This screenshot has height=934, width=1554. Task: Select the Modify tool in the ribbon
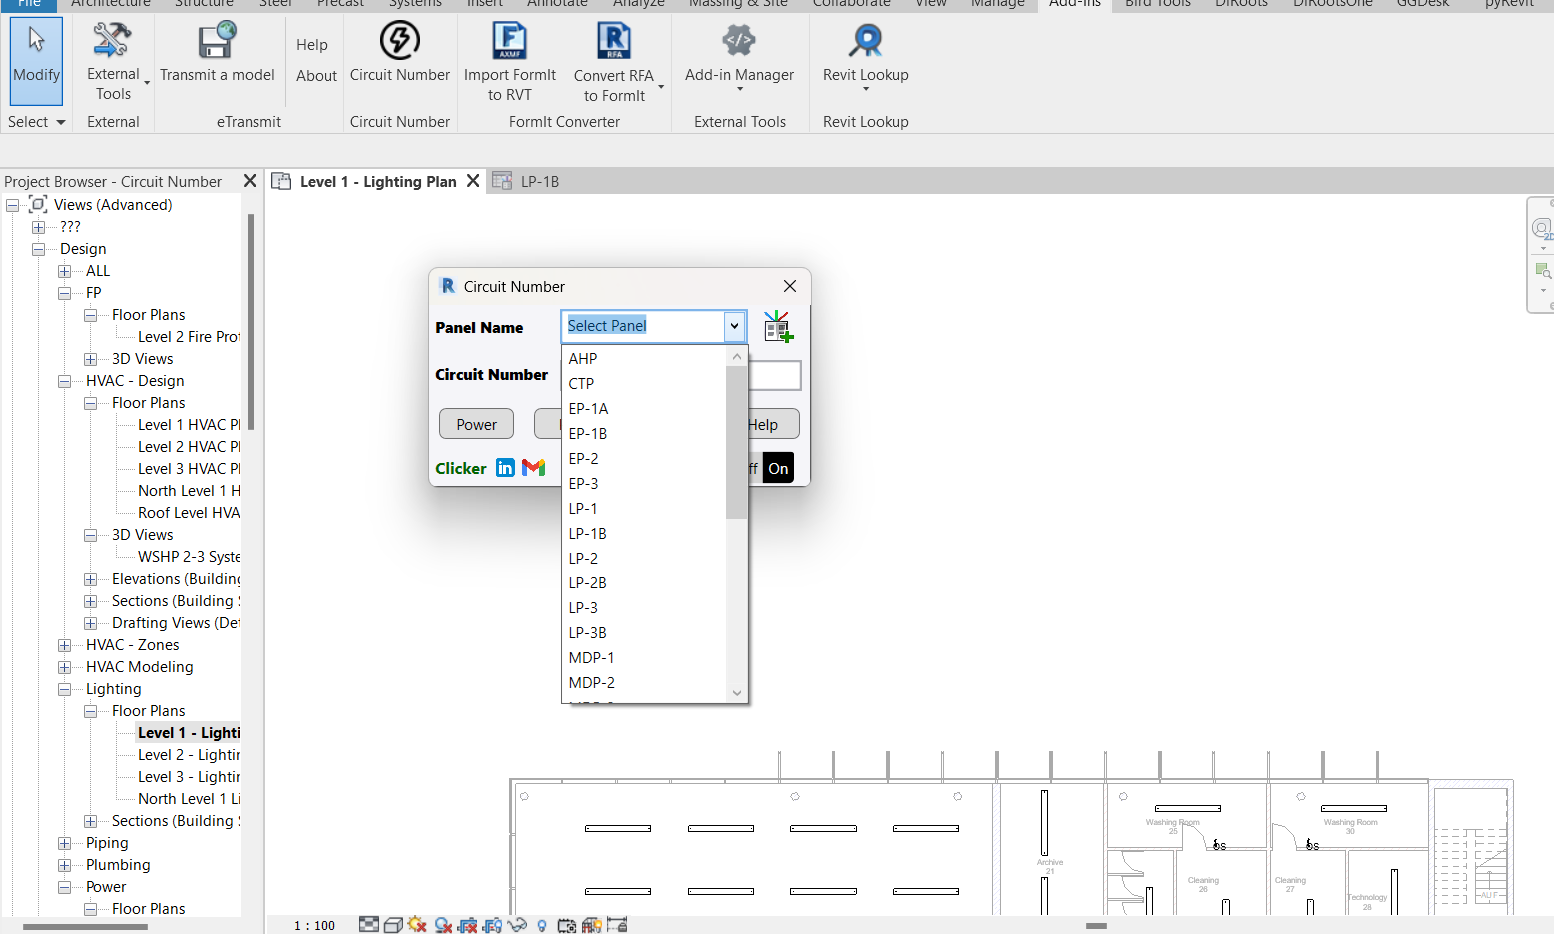point(36,60)
